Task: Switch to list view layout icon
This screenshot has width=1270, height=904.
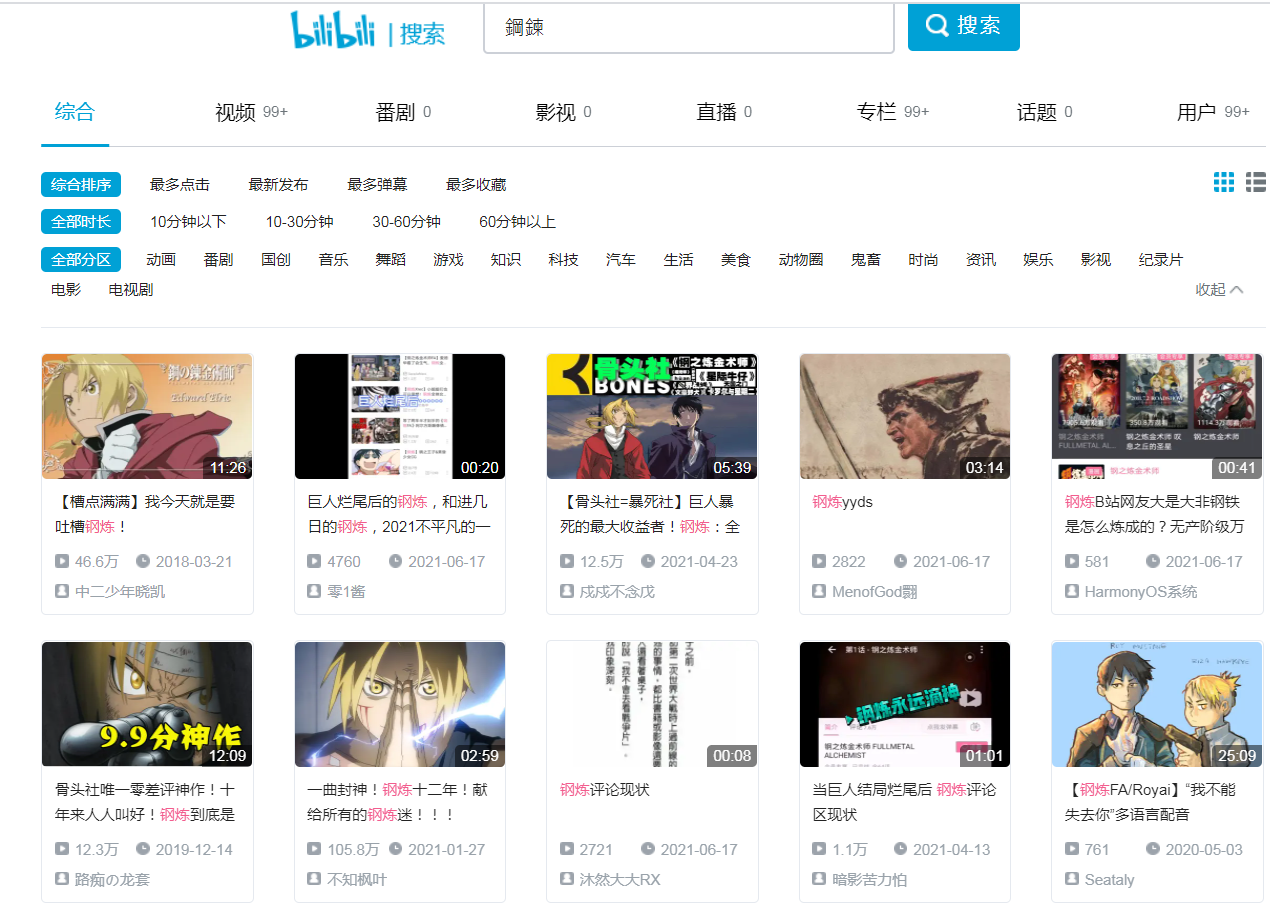Action: pyautogui.click(x=1256, y=182)
